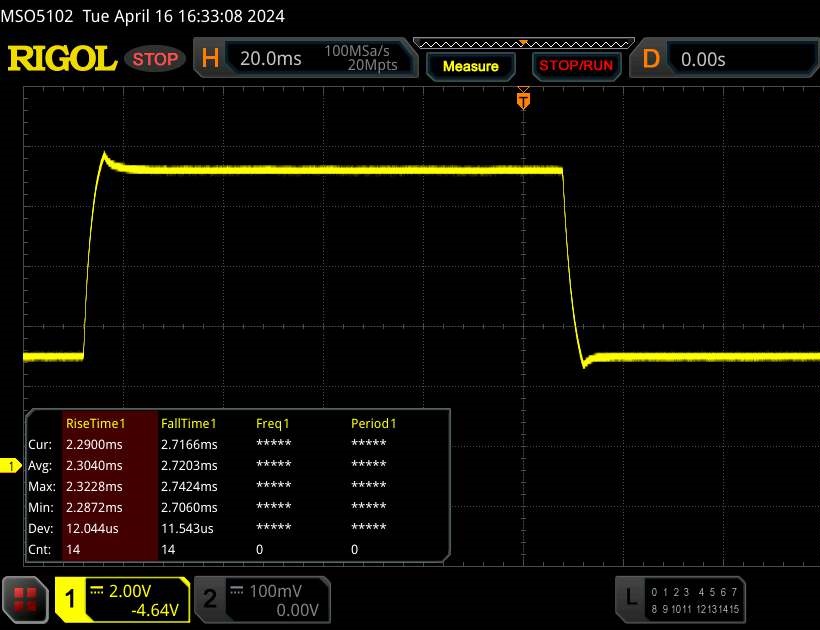Screen dimensions: 820x630
Task: Click the 2.7166ms current fall time value
Action: tap(189, 444)
